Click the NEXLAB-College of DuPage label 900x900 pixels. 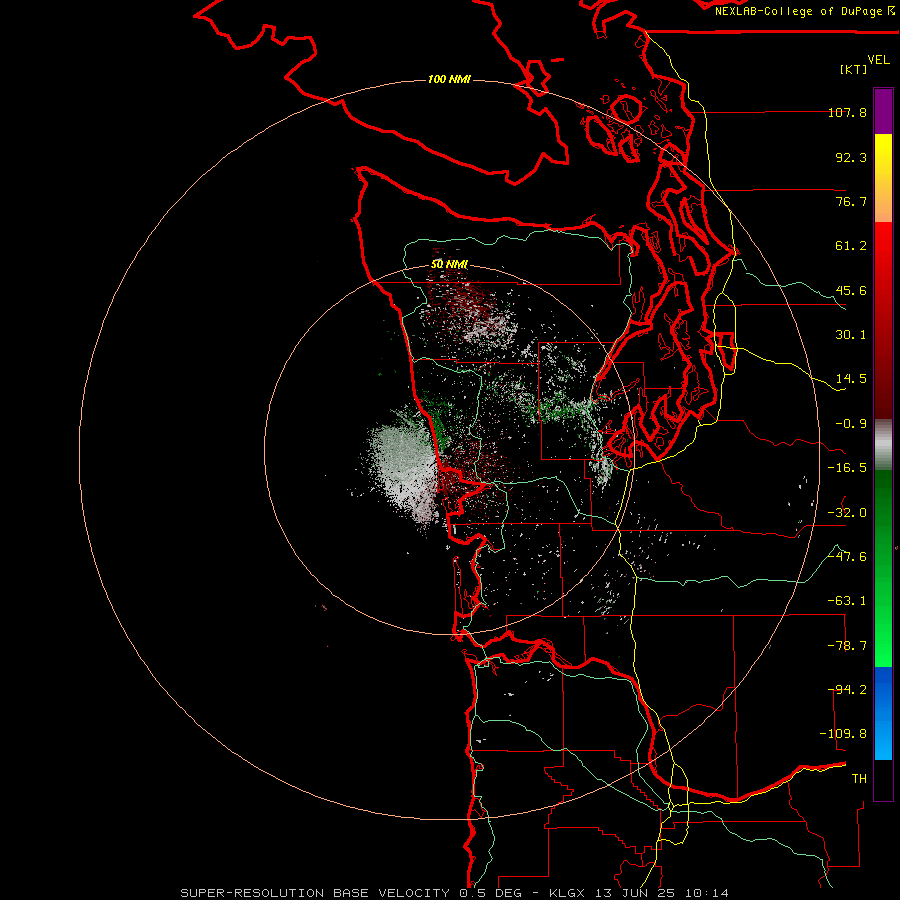click(x=805, y=11)
